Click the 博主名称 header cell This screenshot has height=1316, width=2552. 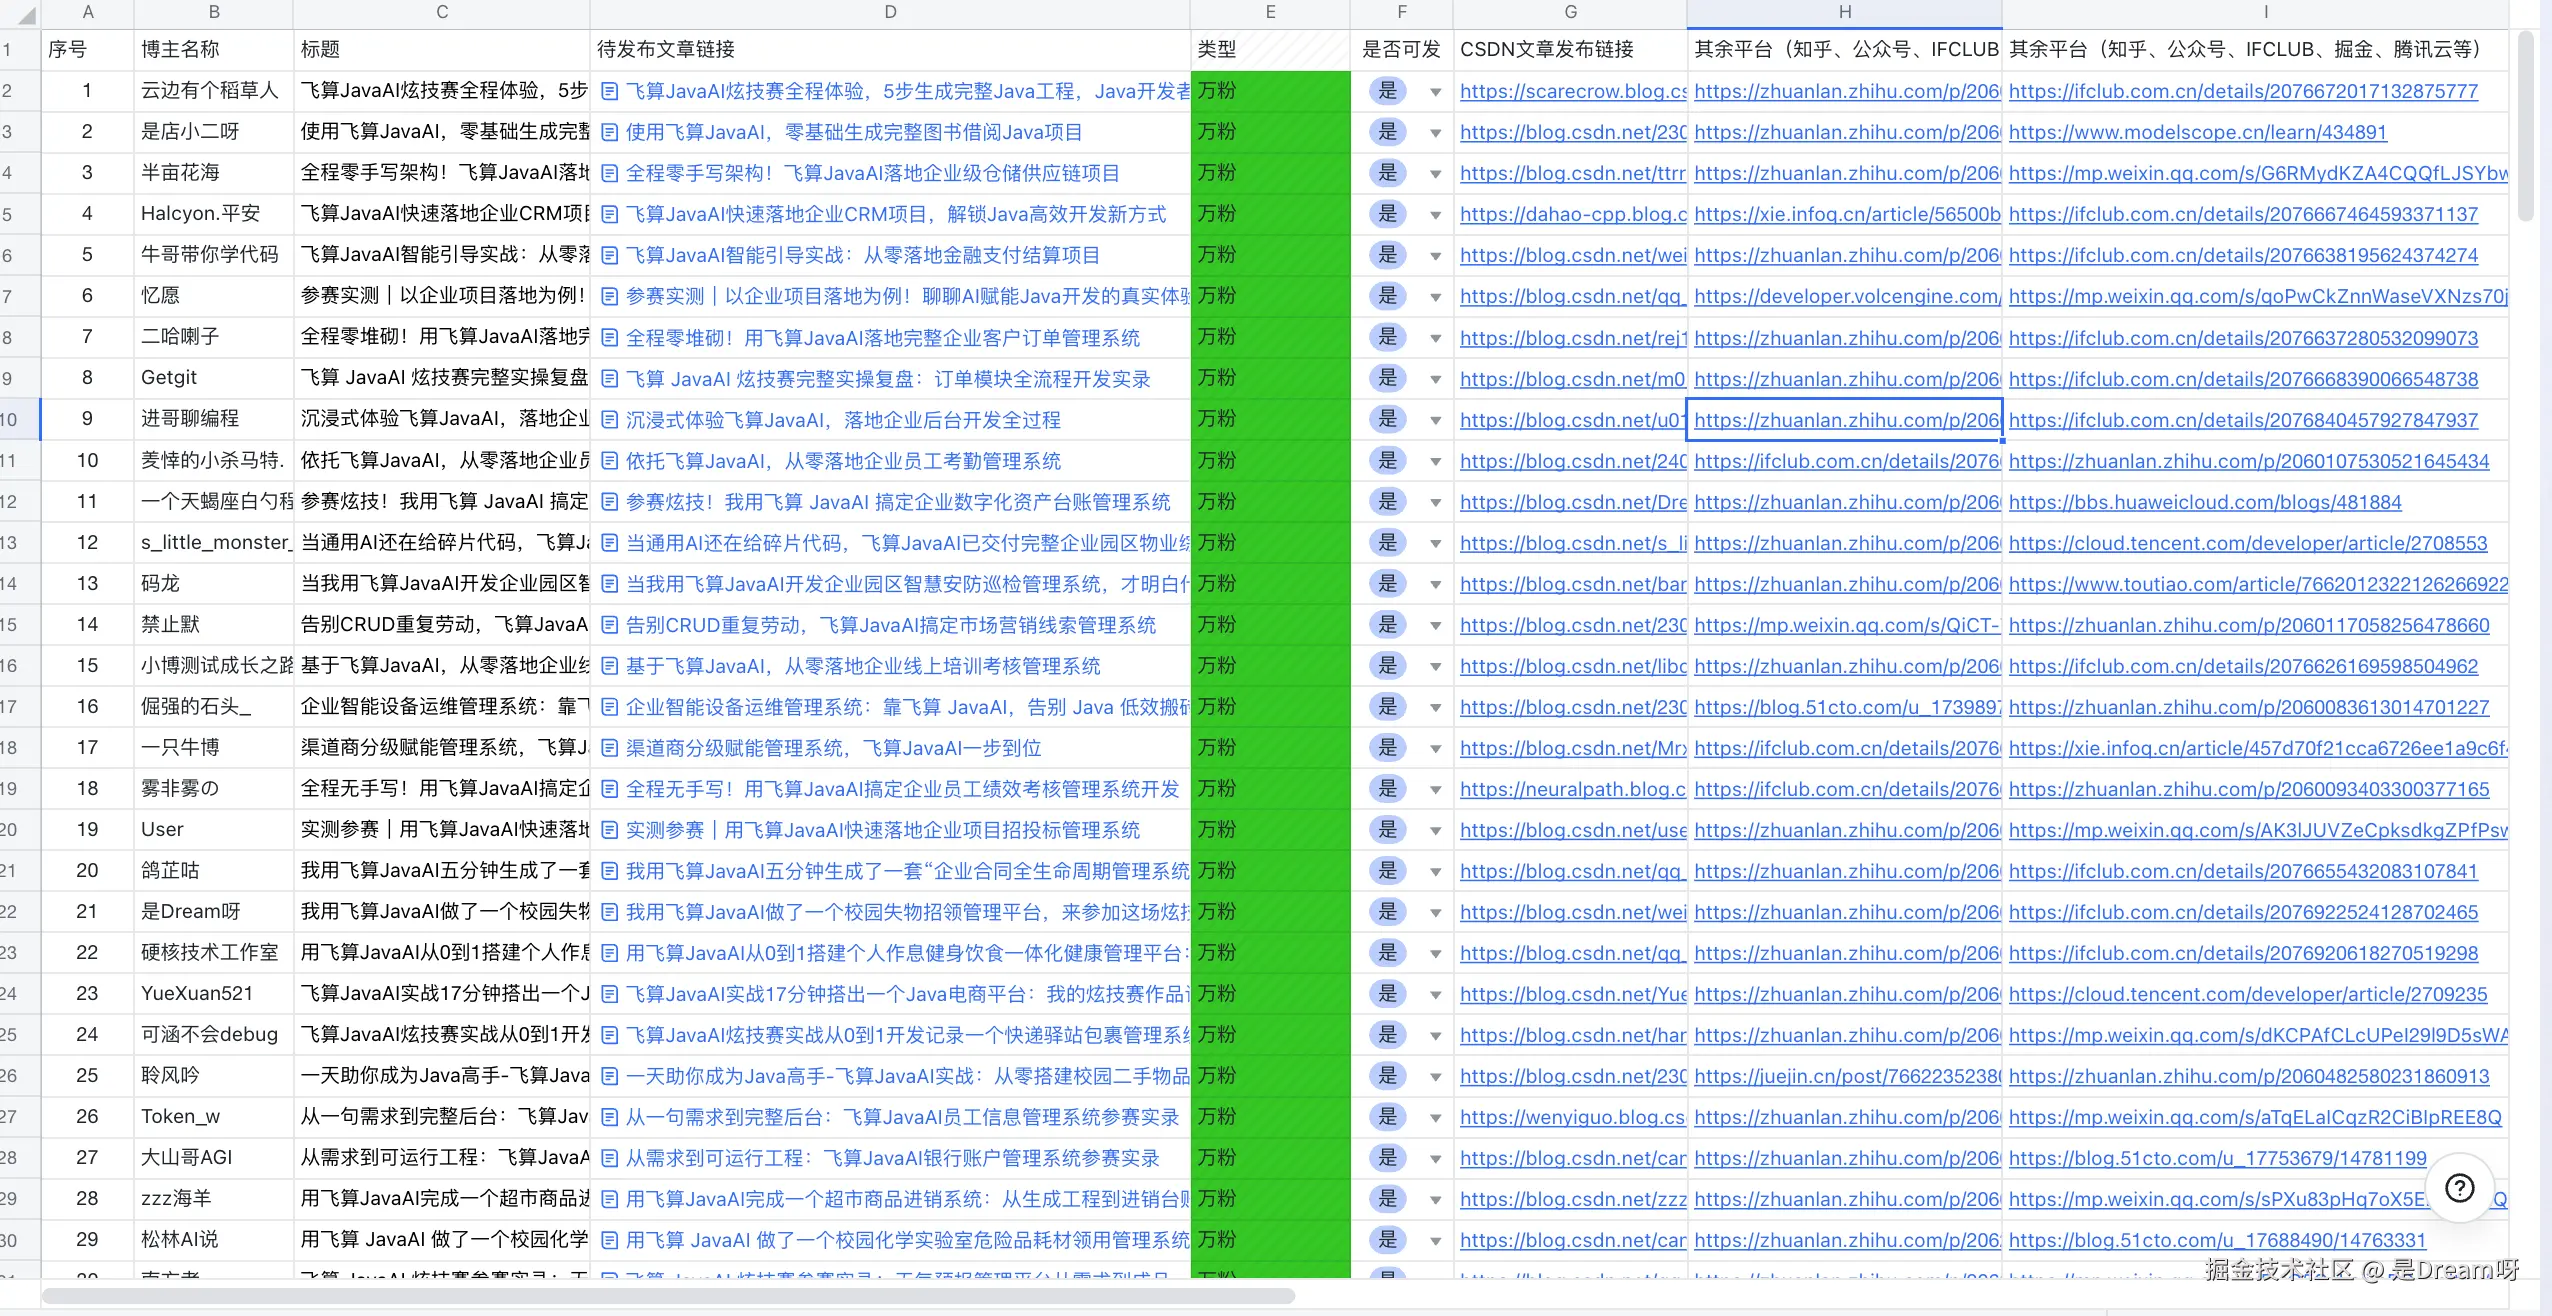coord(213,49)
